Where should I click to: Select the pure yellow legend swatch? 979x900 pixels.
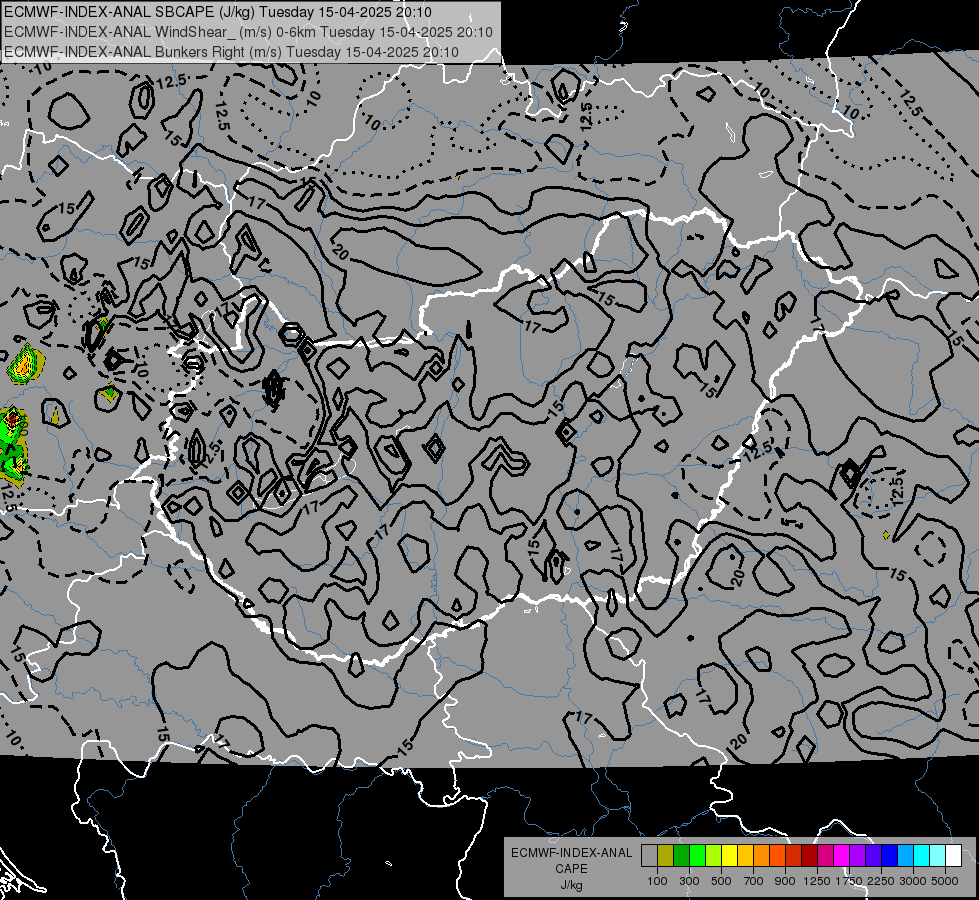[729, 855]
